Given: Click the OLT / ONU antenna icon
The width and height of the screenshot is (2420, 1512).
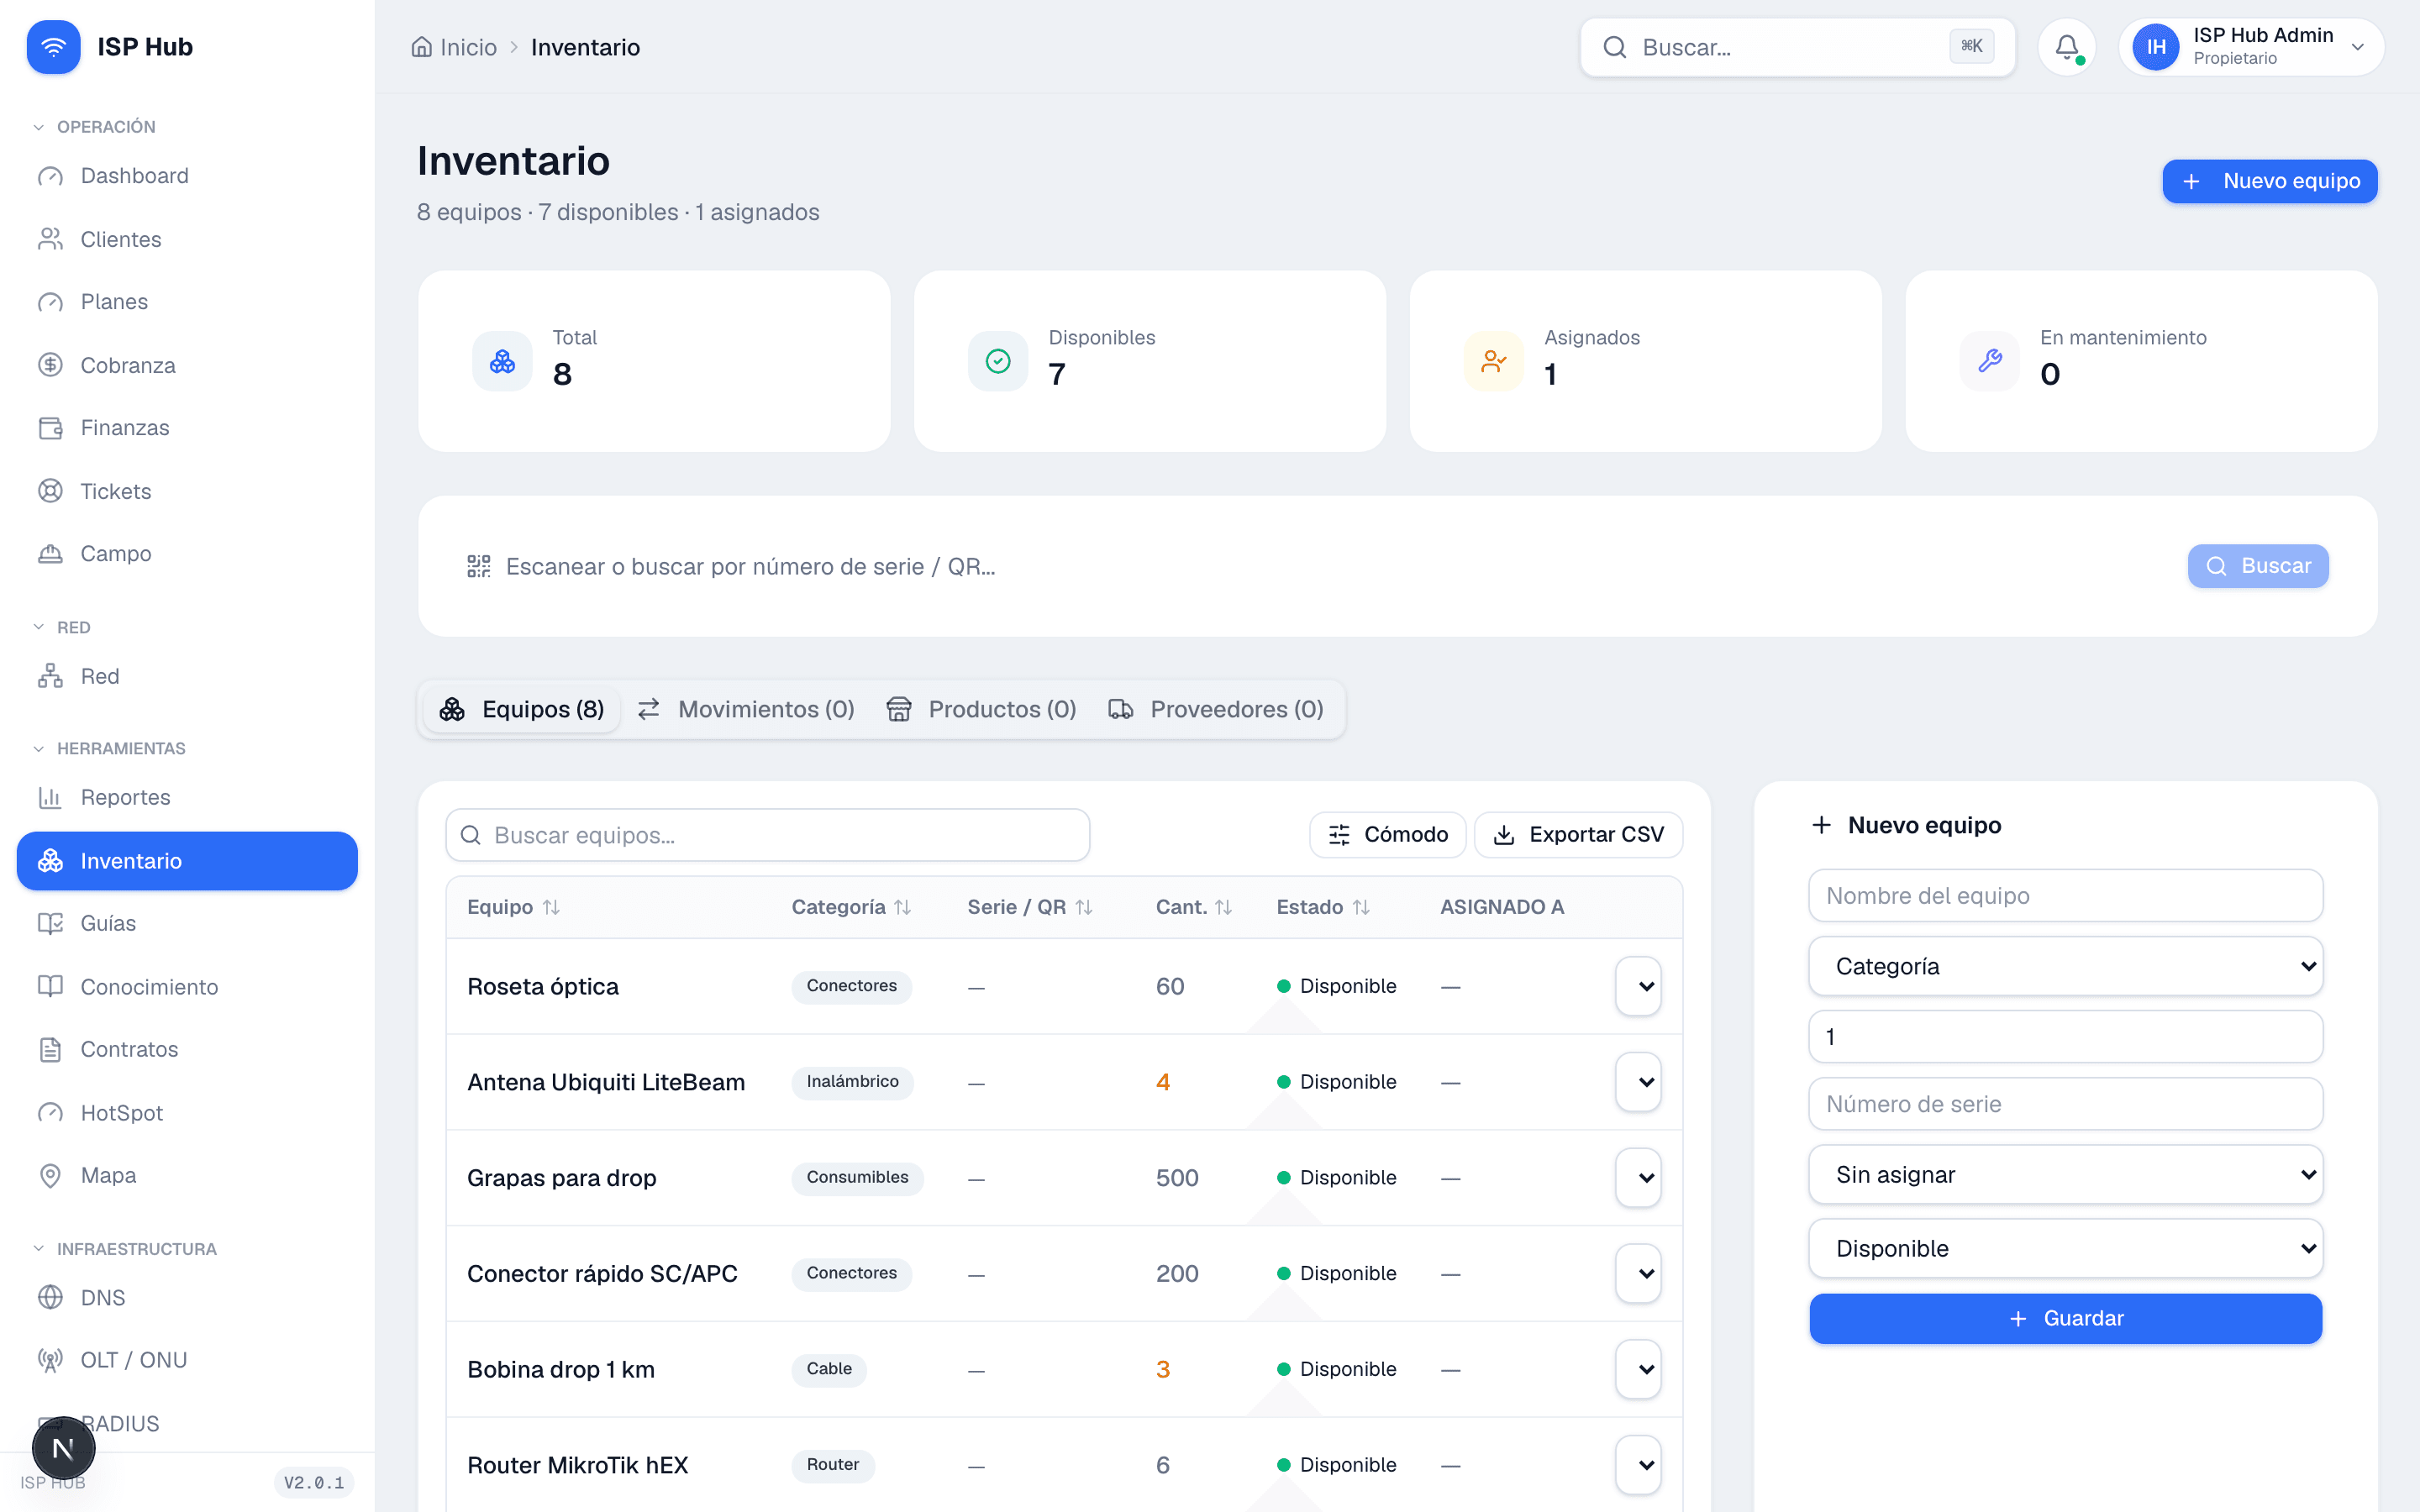Looking at the screenshot, I should pos(50,1360).
